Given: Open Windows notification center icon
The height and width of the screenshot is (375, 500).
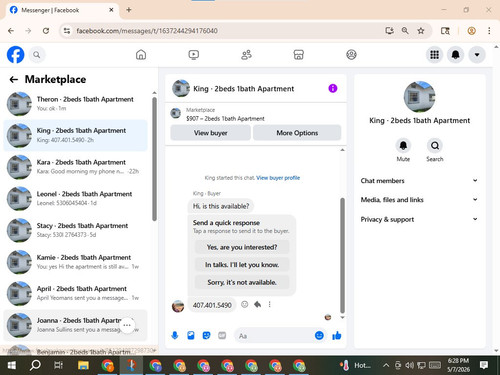Looking at the screenshot, I should (484, 365).
